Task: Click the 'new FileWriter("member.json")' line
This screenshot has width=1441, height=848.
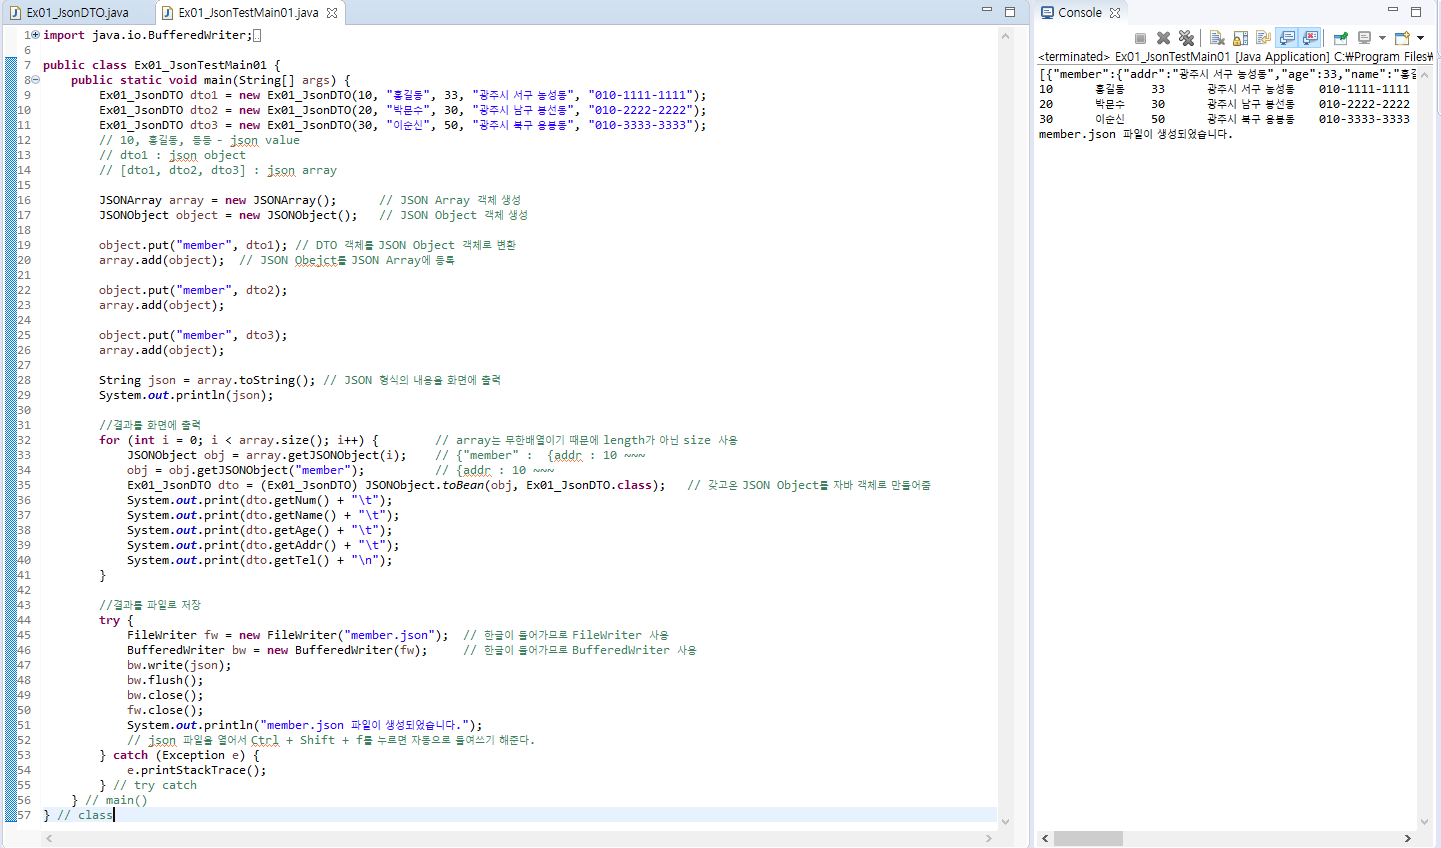Action: click(x=287, y=635)
